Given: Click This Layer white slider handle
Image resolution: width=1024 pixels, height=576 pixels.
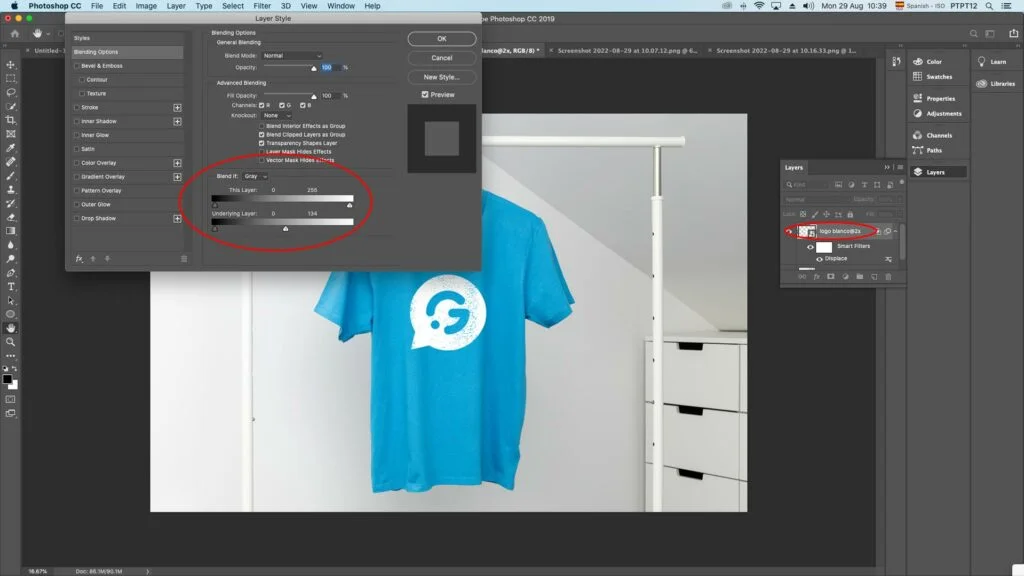Looking at the screenshot, I should pos(350,205).
